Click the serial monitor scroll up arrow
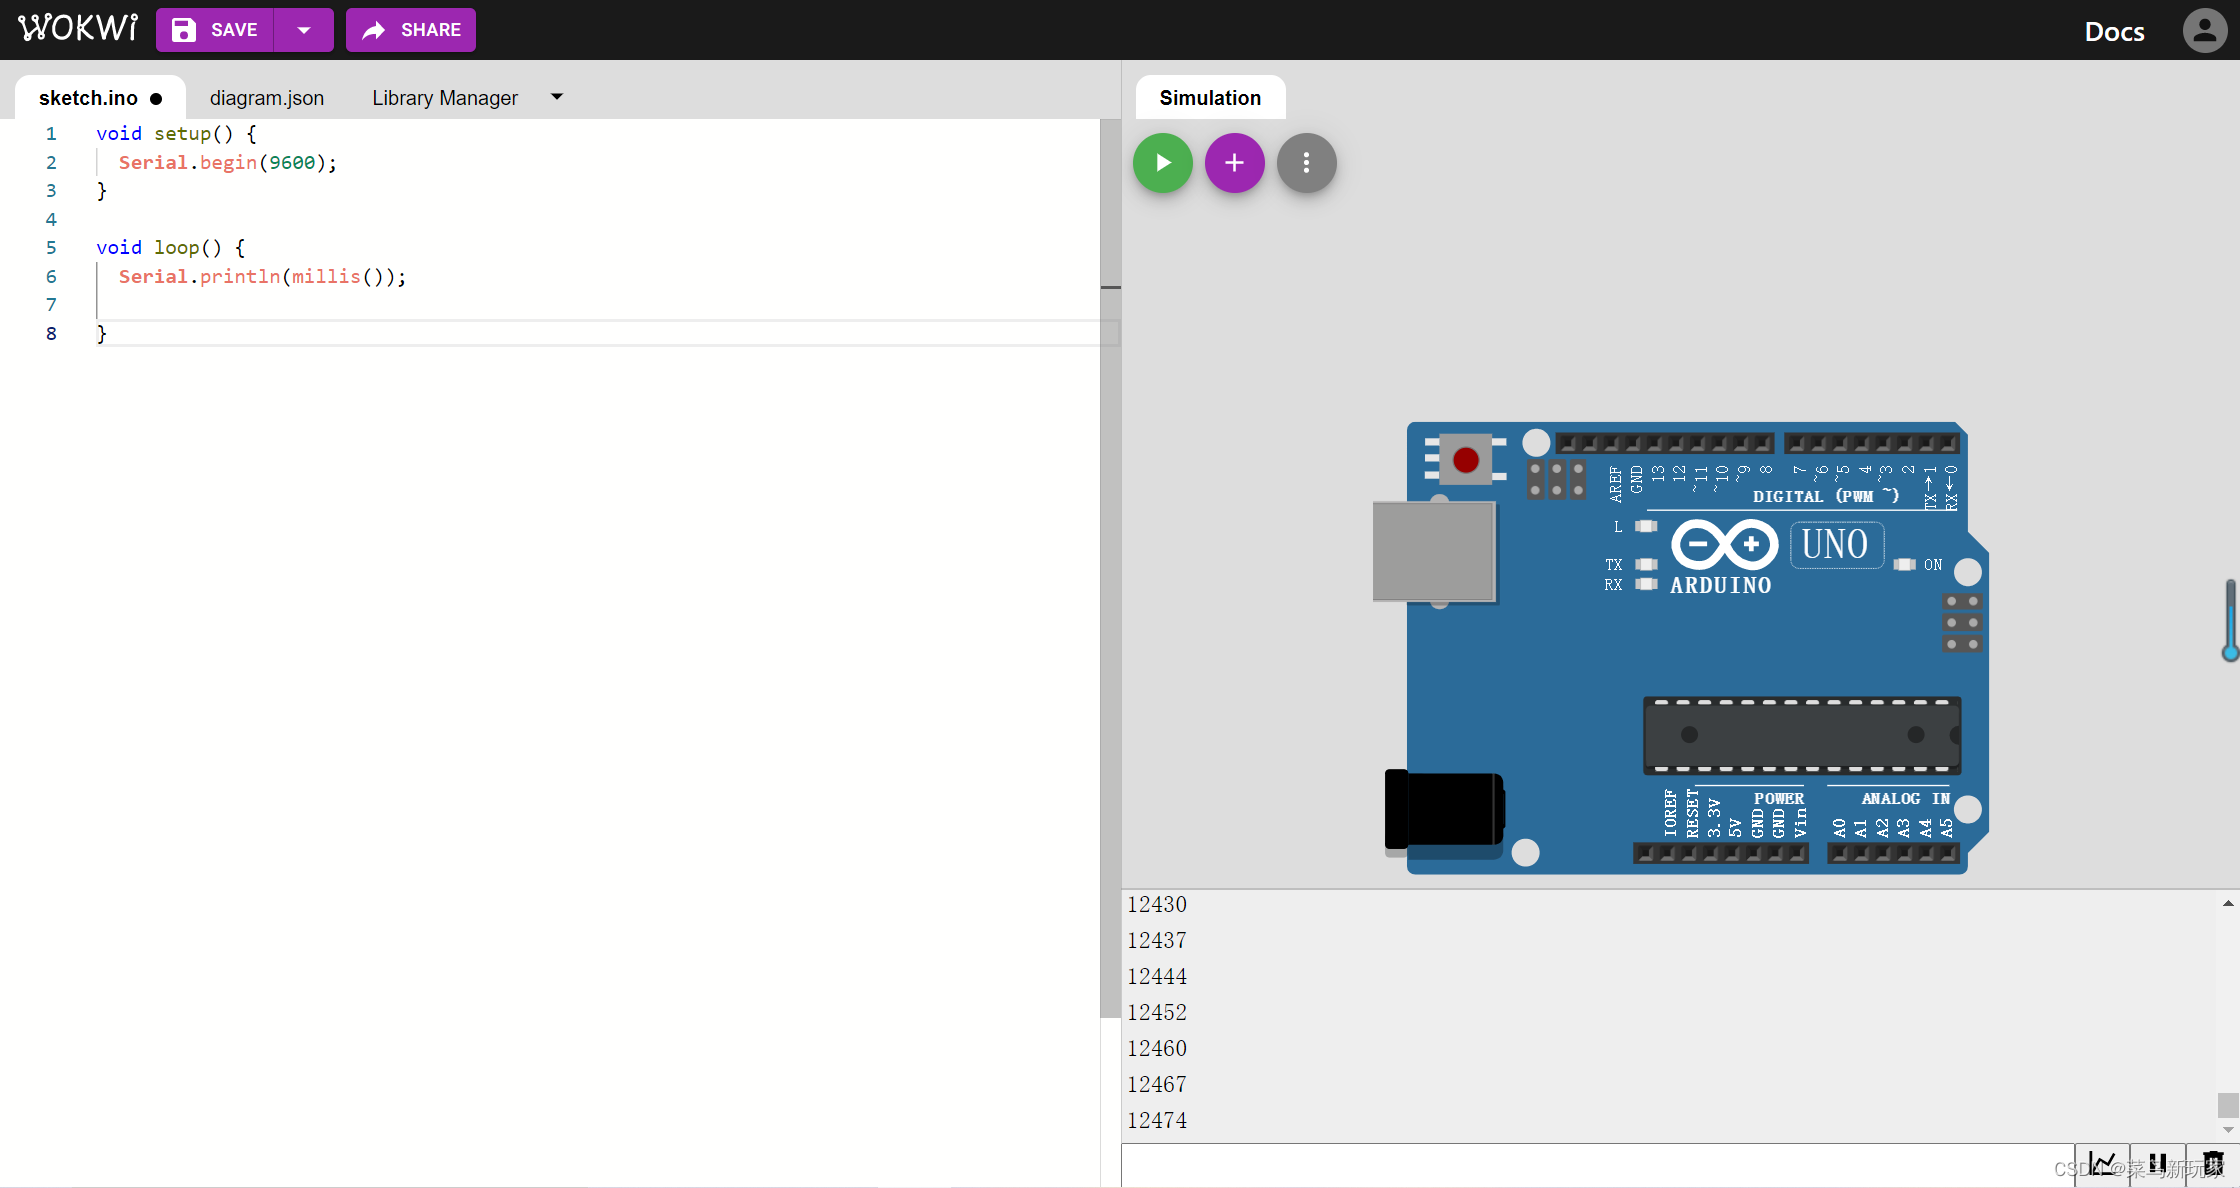This screenshot has height=1188, width=2240. point(2228,903)
